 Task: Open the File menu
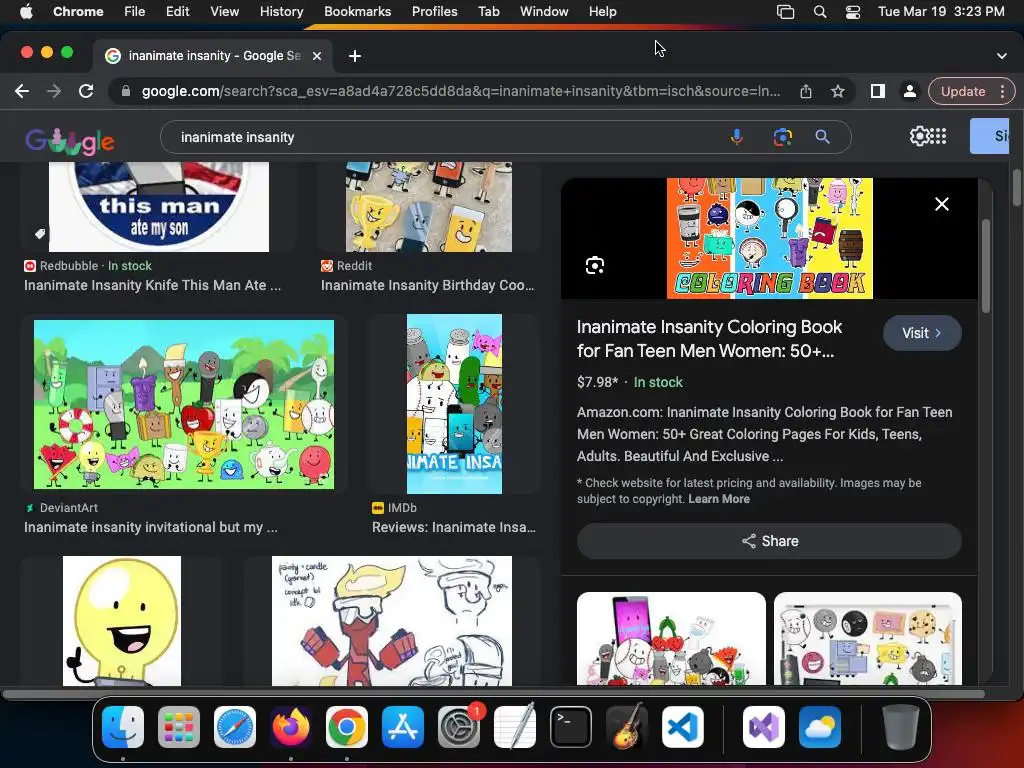[135, 12]
